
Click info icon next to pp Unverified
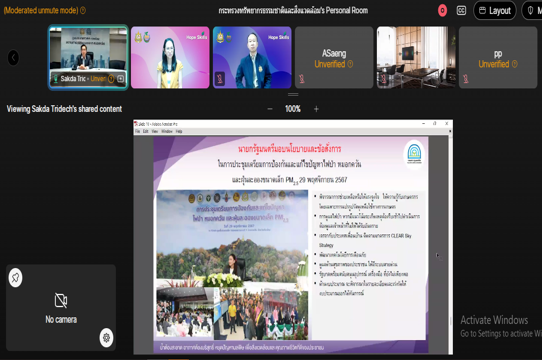point(515,64)
